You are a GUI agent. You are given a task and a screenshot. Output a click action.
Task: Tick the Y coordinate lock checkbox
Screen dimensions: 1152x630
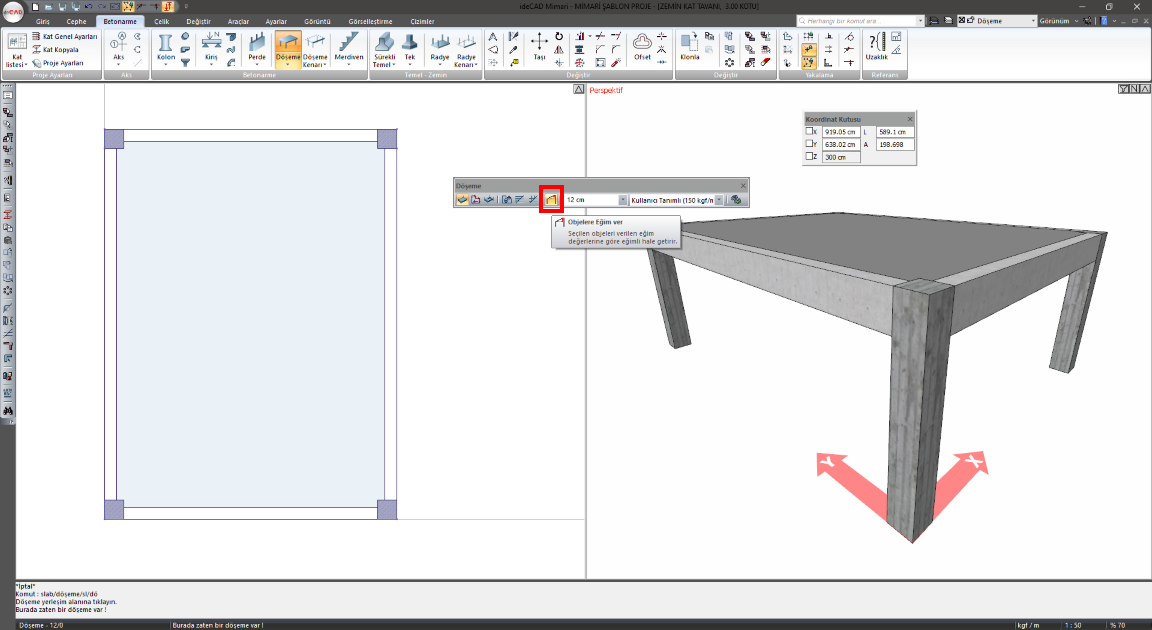coord(810,144)
